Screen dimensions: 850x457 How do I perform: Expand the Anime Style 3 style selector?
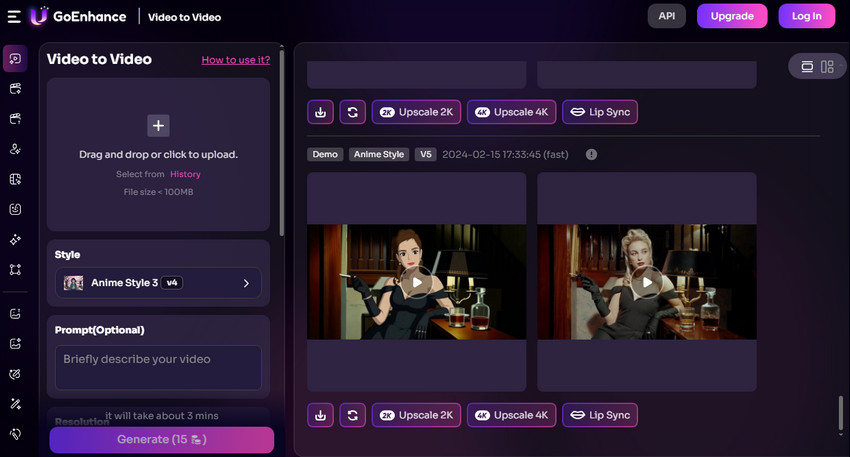[158, 283]
